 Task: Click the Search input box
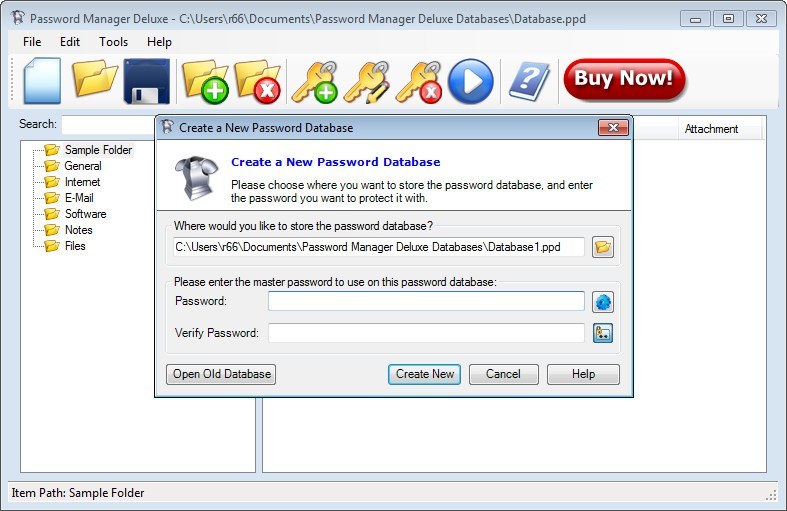click(x=108, y=124)
